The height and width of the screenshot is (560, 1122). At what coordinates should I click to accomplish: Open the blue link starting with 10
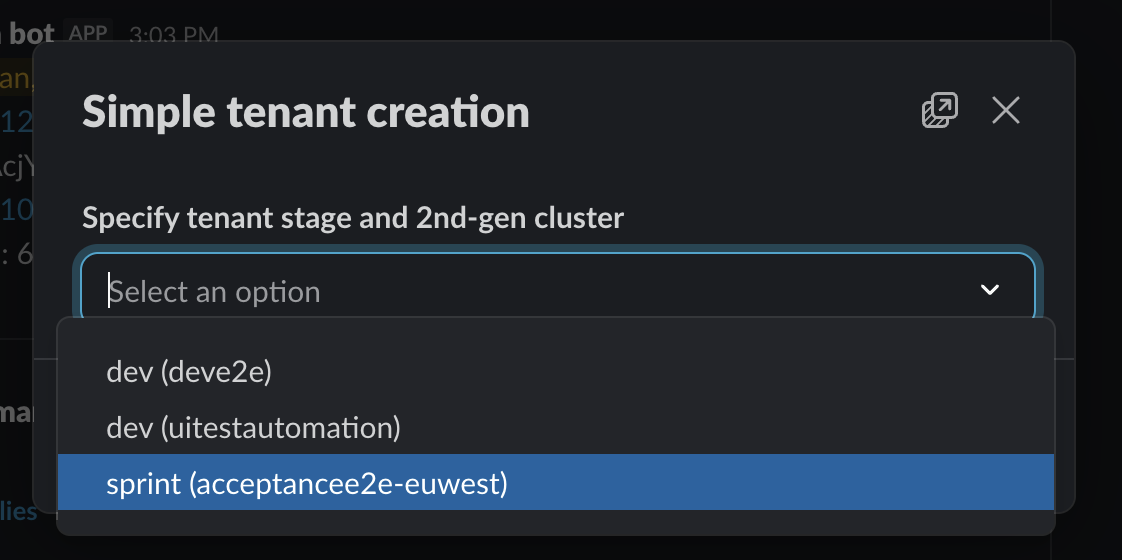point(17,210)
